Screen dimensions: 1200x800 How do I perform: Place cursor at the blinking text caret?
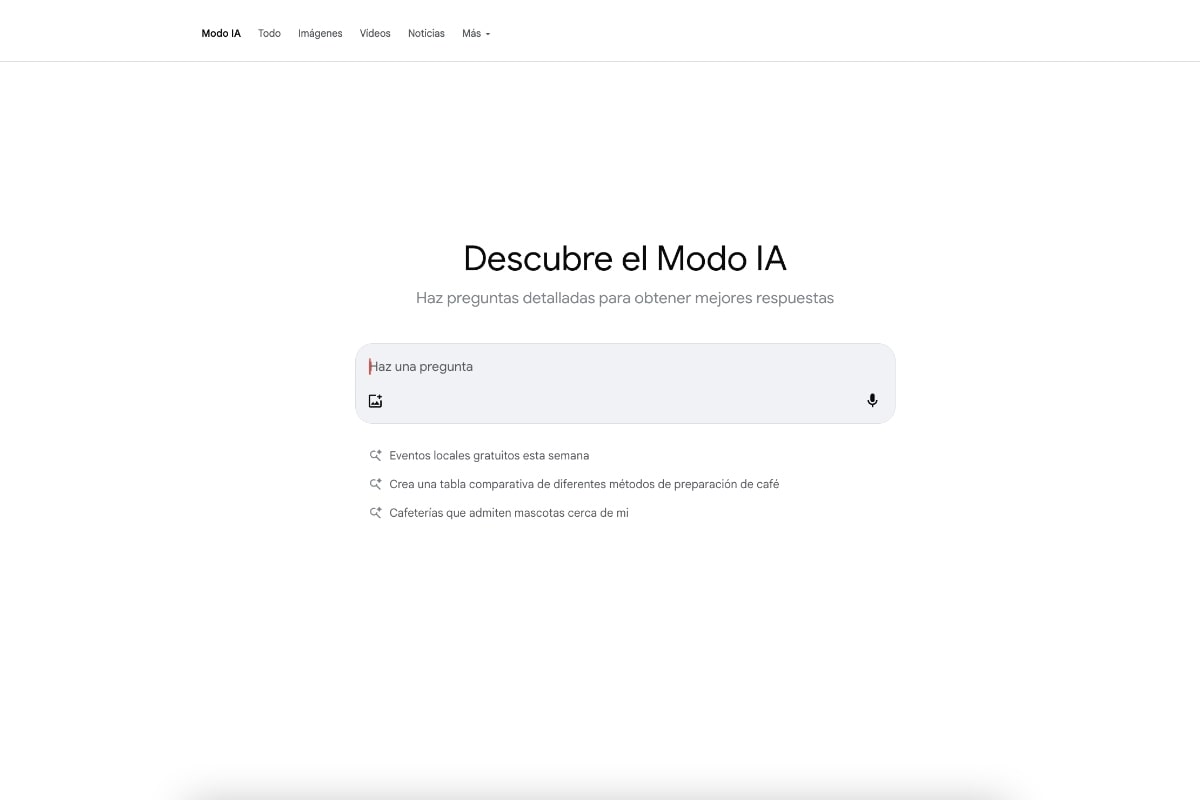pos(370,367)
